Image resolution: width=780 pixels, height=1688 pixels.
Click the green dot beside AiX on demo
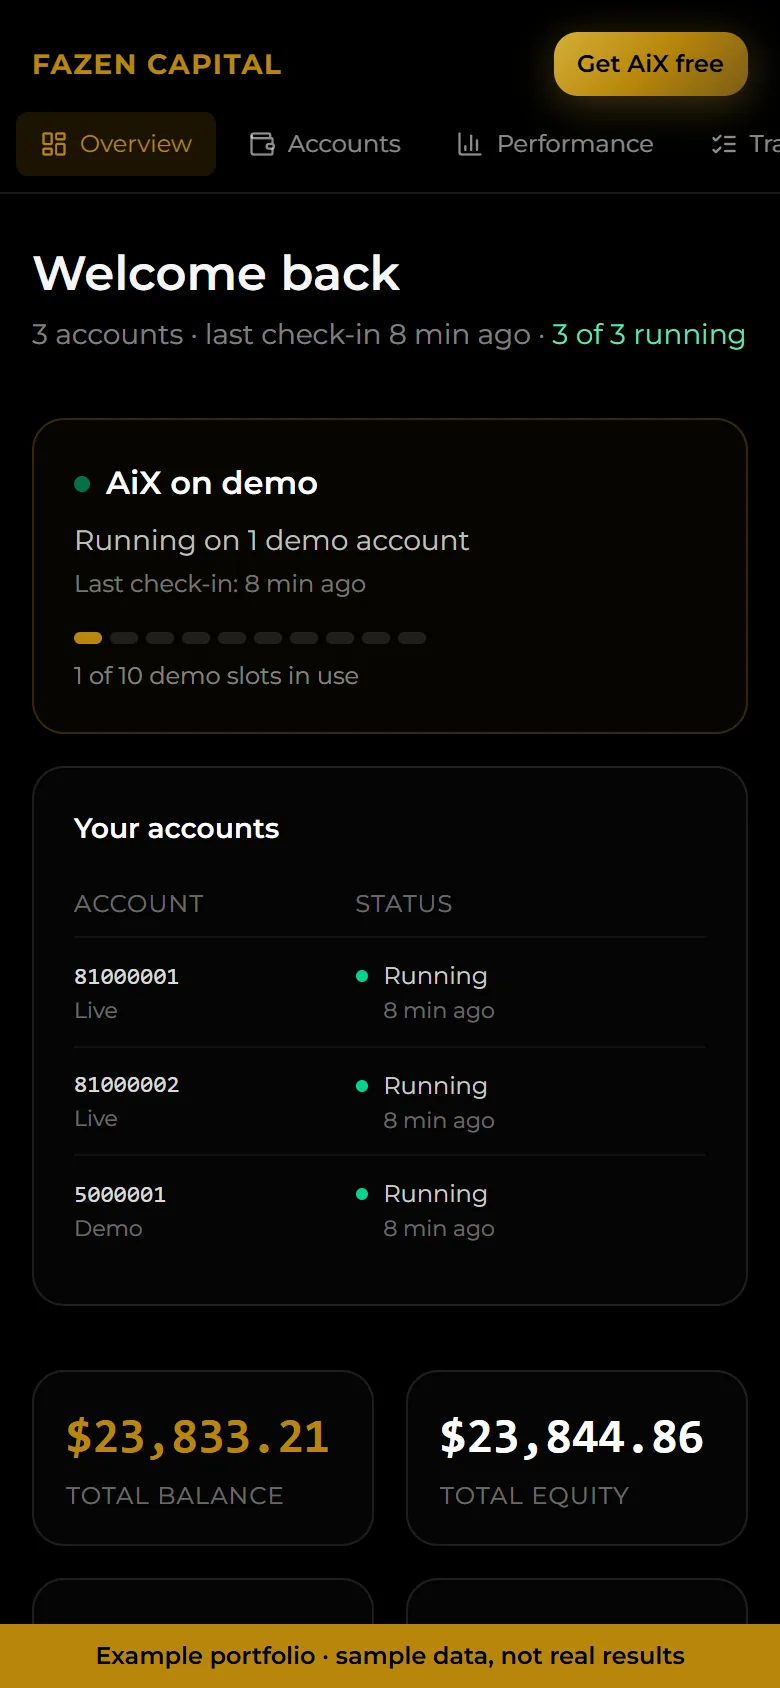point(83,484)
